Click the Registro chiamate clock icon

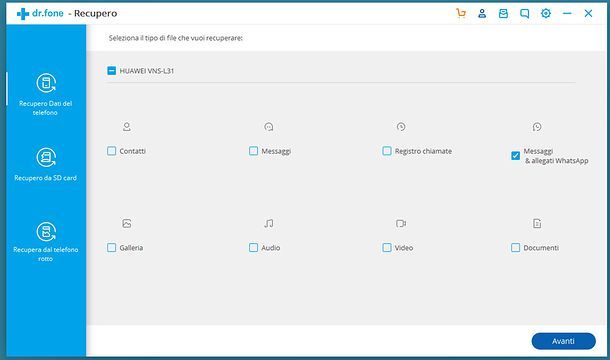coord(401,127)
